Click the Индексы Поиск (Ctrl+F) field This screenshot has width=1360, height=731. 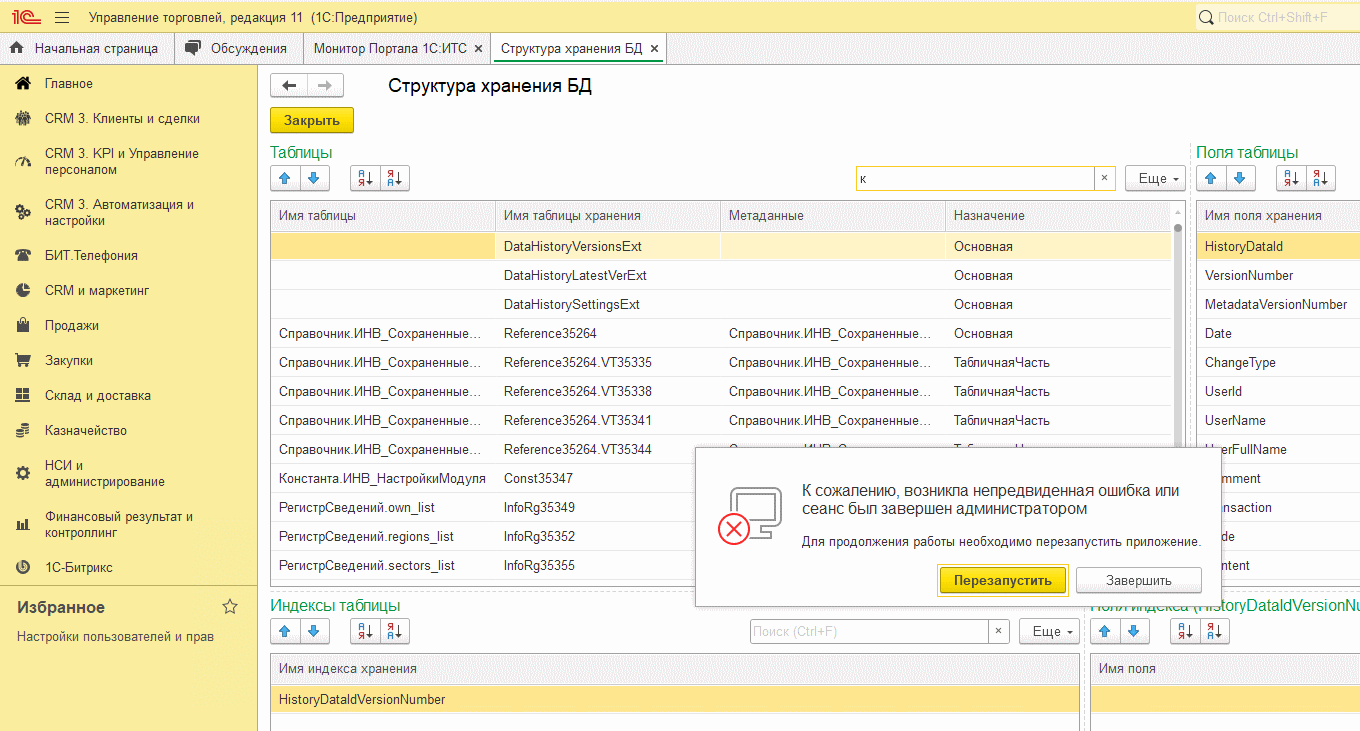(x=869, y=631)
